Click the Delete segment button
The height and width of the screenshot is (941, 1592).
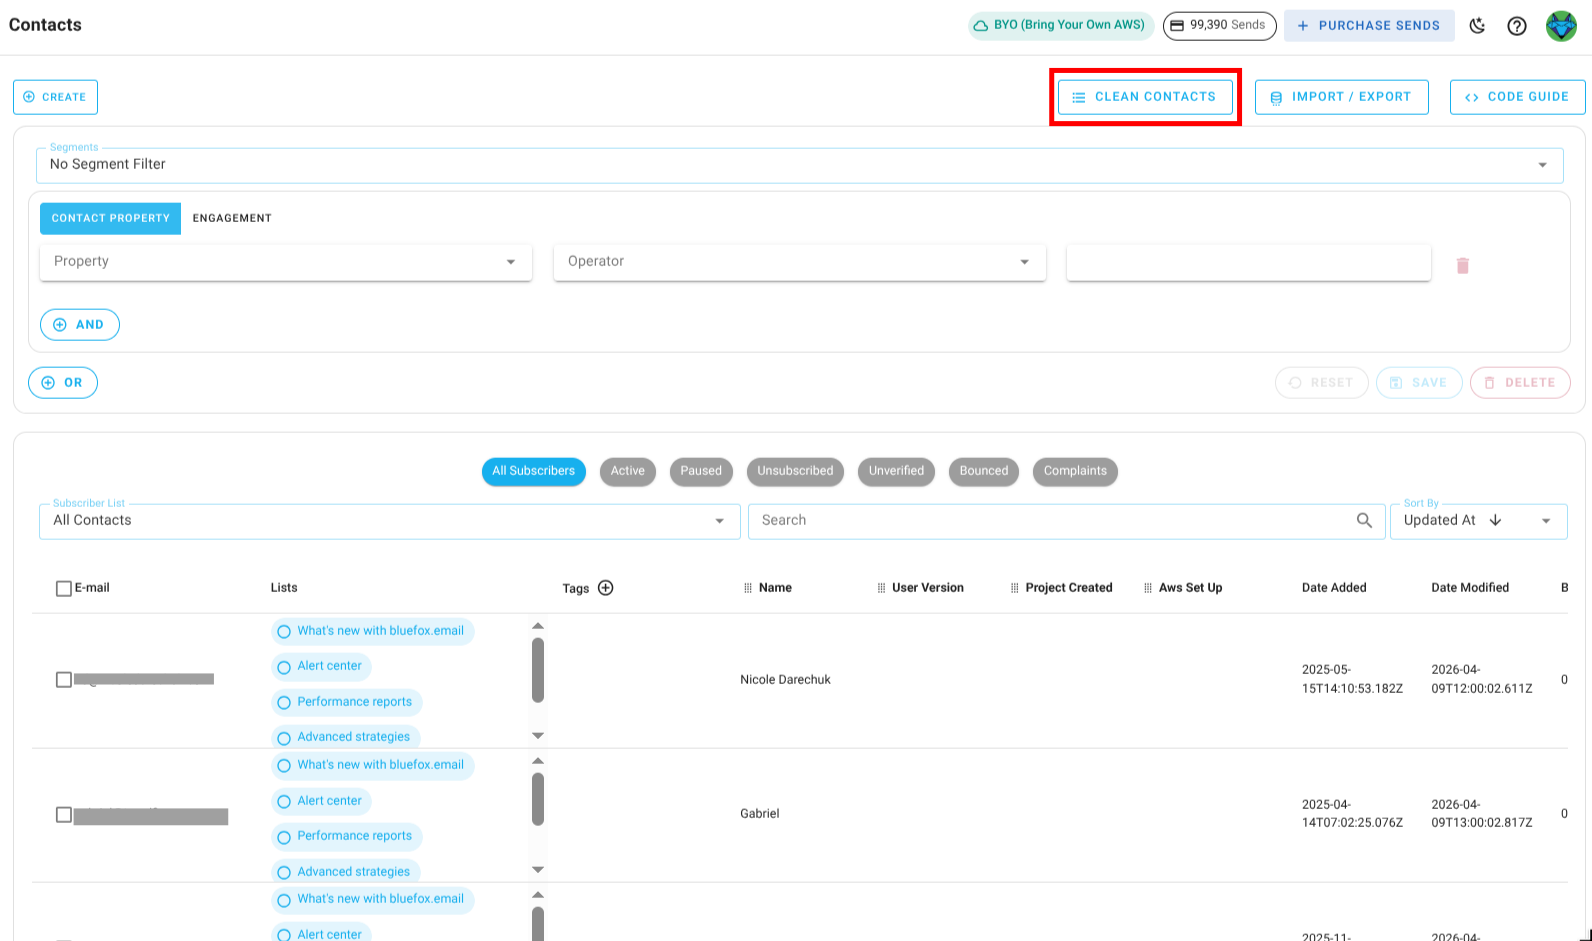(1520, 383)
